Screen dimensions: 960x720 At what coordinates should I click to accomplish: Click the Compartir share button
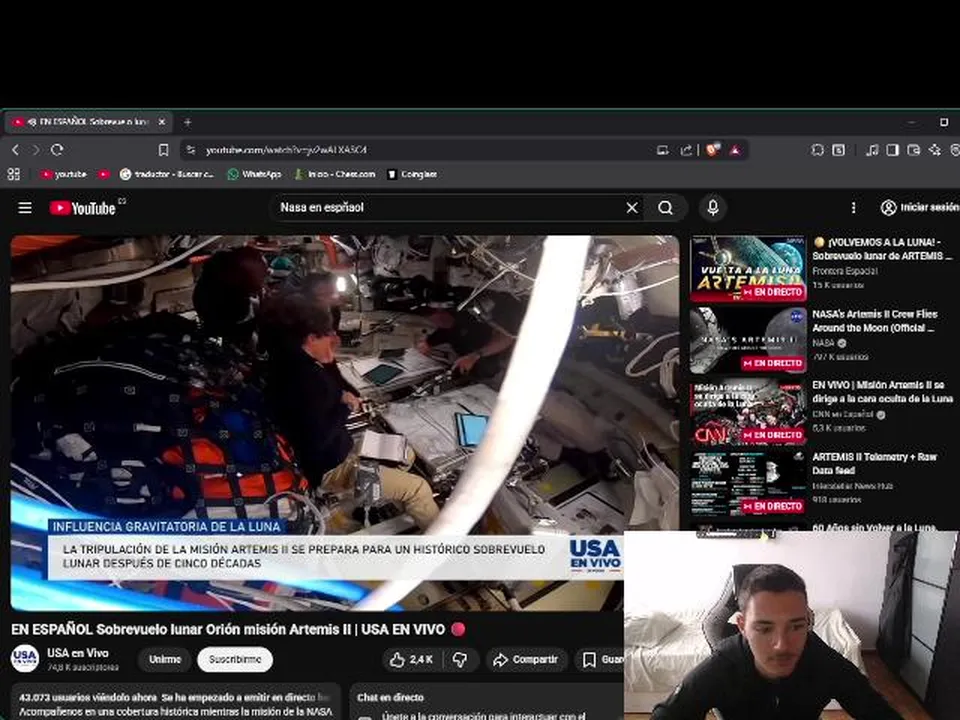(x=526, y=659)
